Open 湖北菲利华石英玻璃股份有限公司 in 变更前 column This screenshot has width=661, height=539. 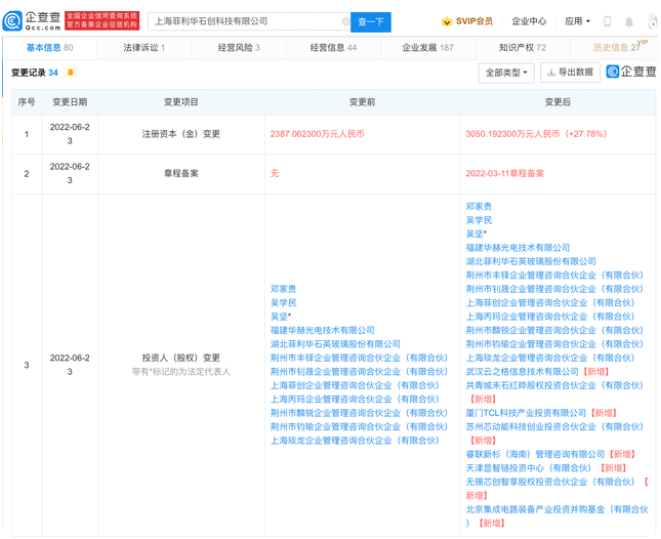336,344
